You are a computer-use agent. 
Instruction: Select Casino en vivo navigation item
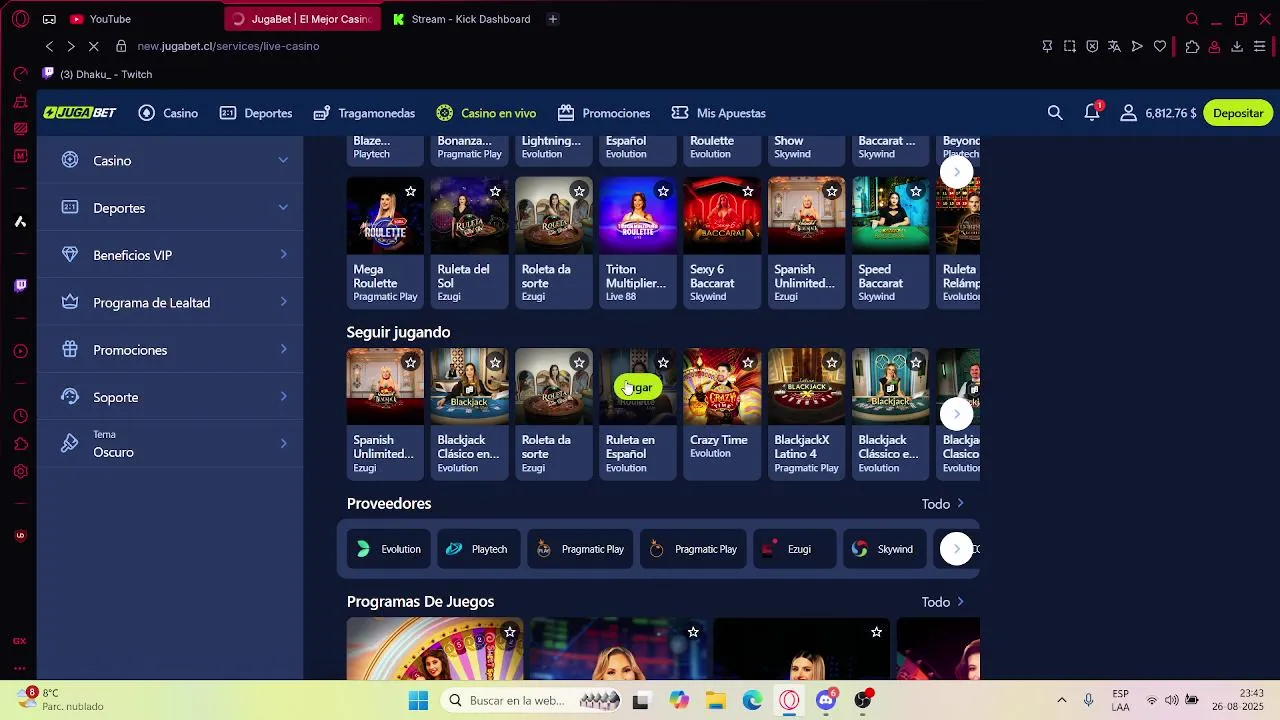tap(486, 113)
